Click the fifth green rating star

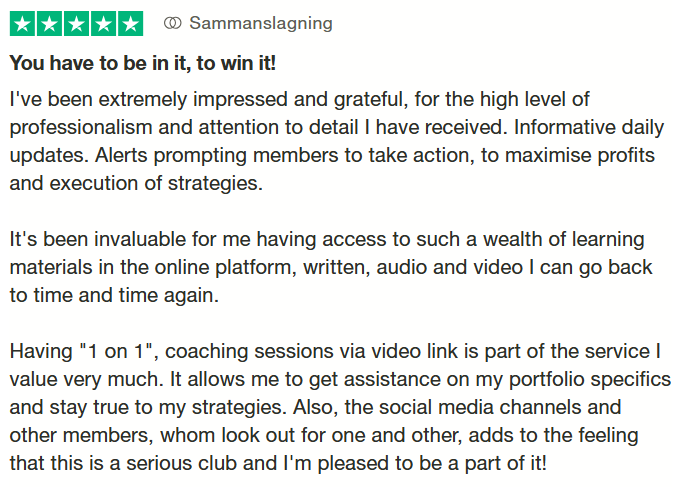(131, 24)
